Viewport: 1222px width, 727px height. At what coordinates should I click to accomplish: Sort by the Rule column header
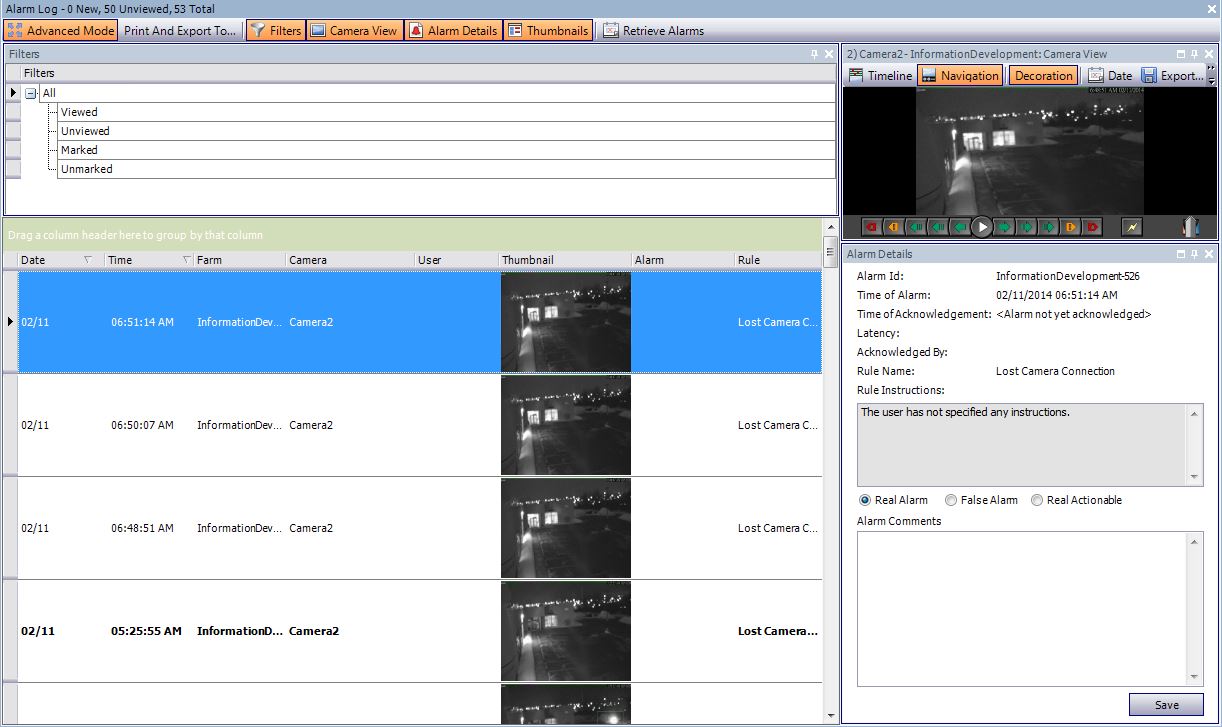point(777,260)
